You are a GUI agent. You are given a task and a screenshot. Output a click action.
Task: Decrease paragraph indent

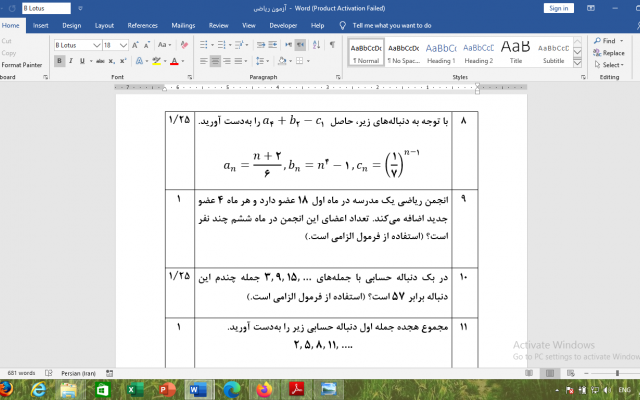tap(261, 44)
